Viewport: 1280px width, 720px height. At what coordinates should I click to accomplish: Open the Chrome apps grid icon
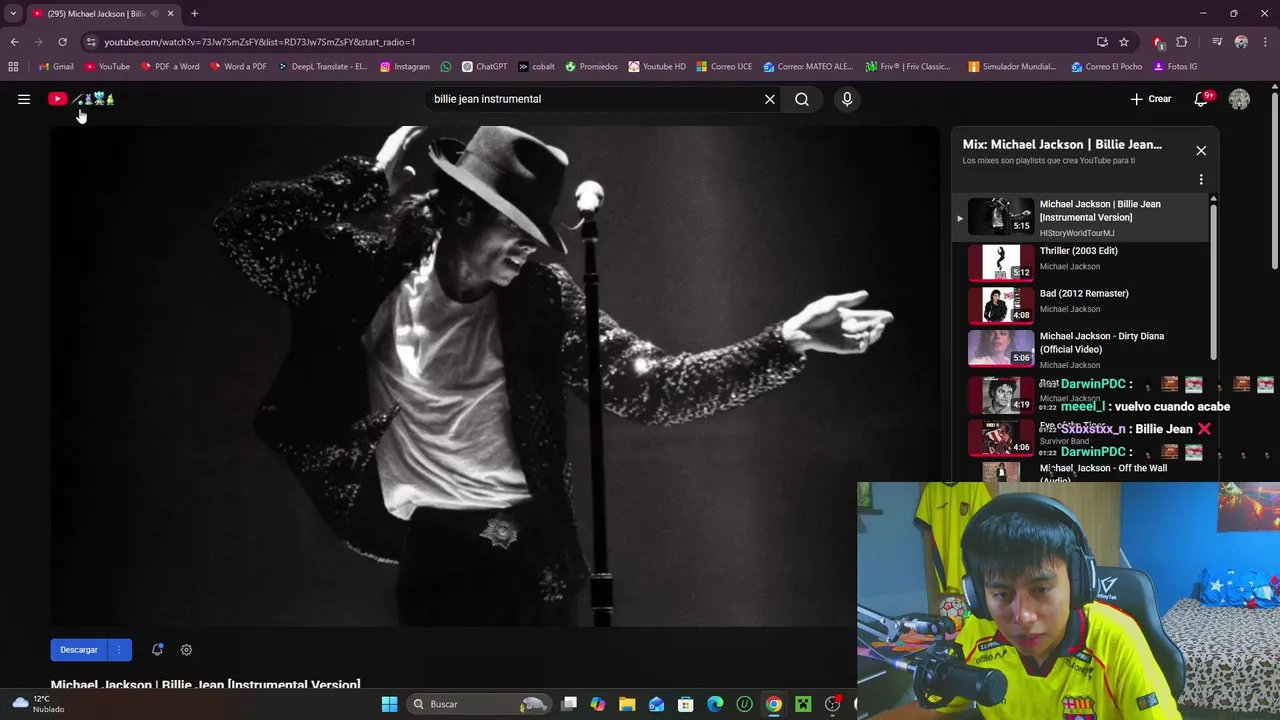coord(13,67)
